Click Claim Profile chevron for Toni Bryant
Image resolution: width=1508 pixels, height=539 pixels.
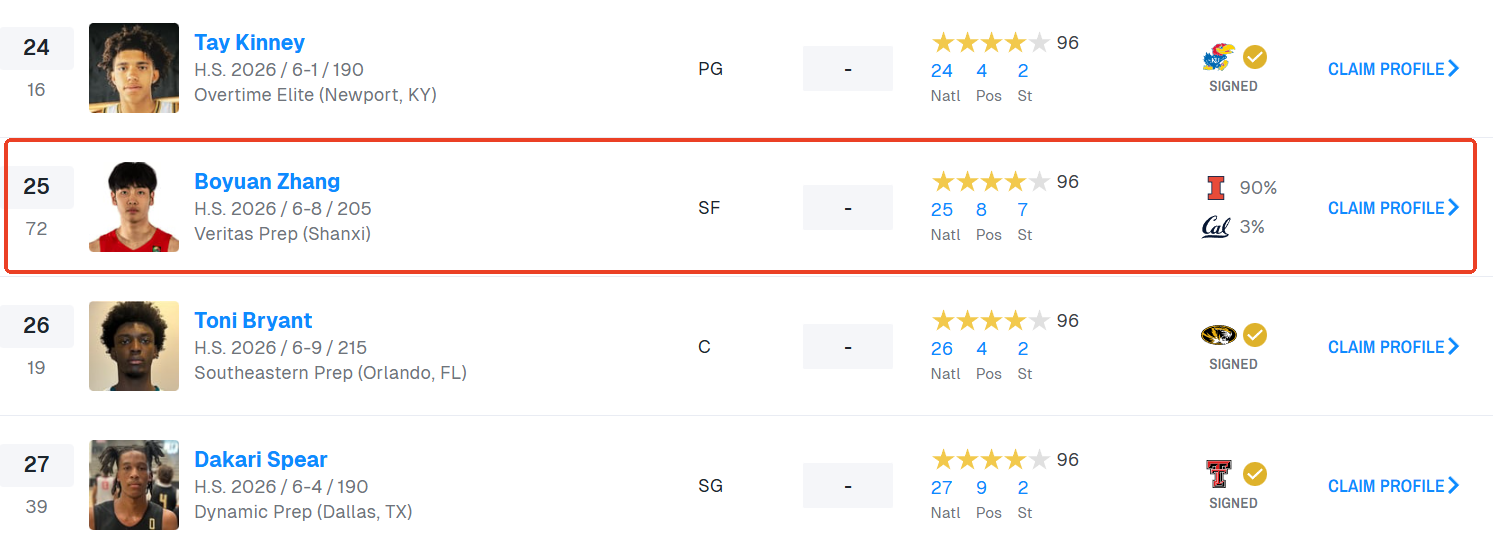coord(1454,347)
